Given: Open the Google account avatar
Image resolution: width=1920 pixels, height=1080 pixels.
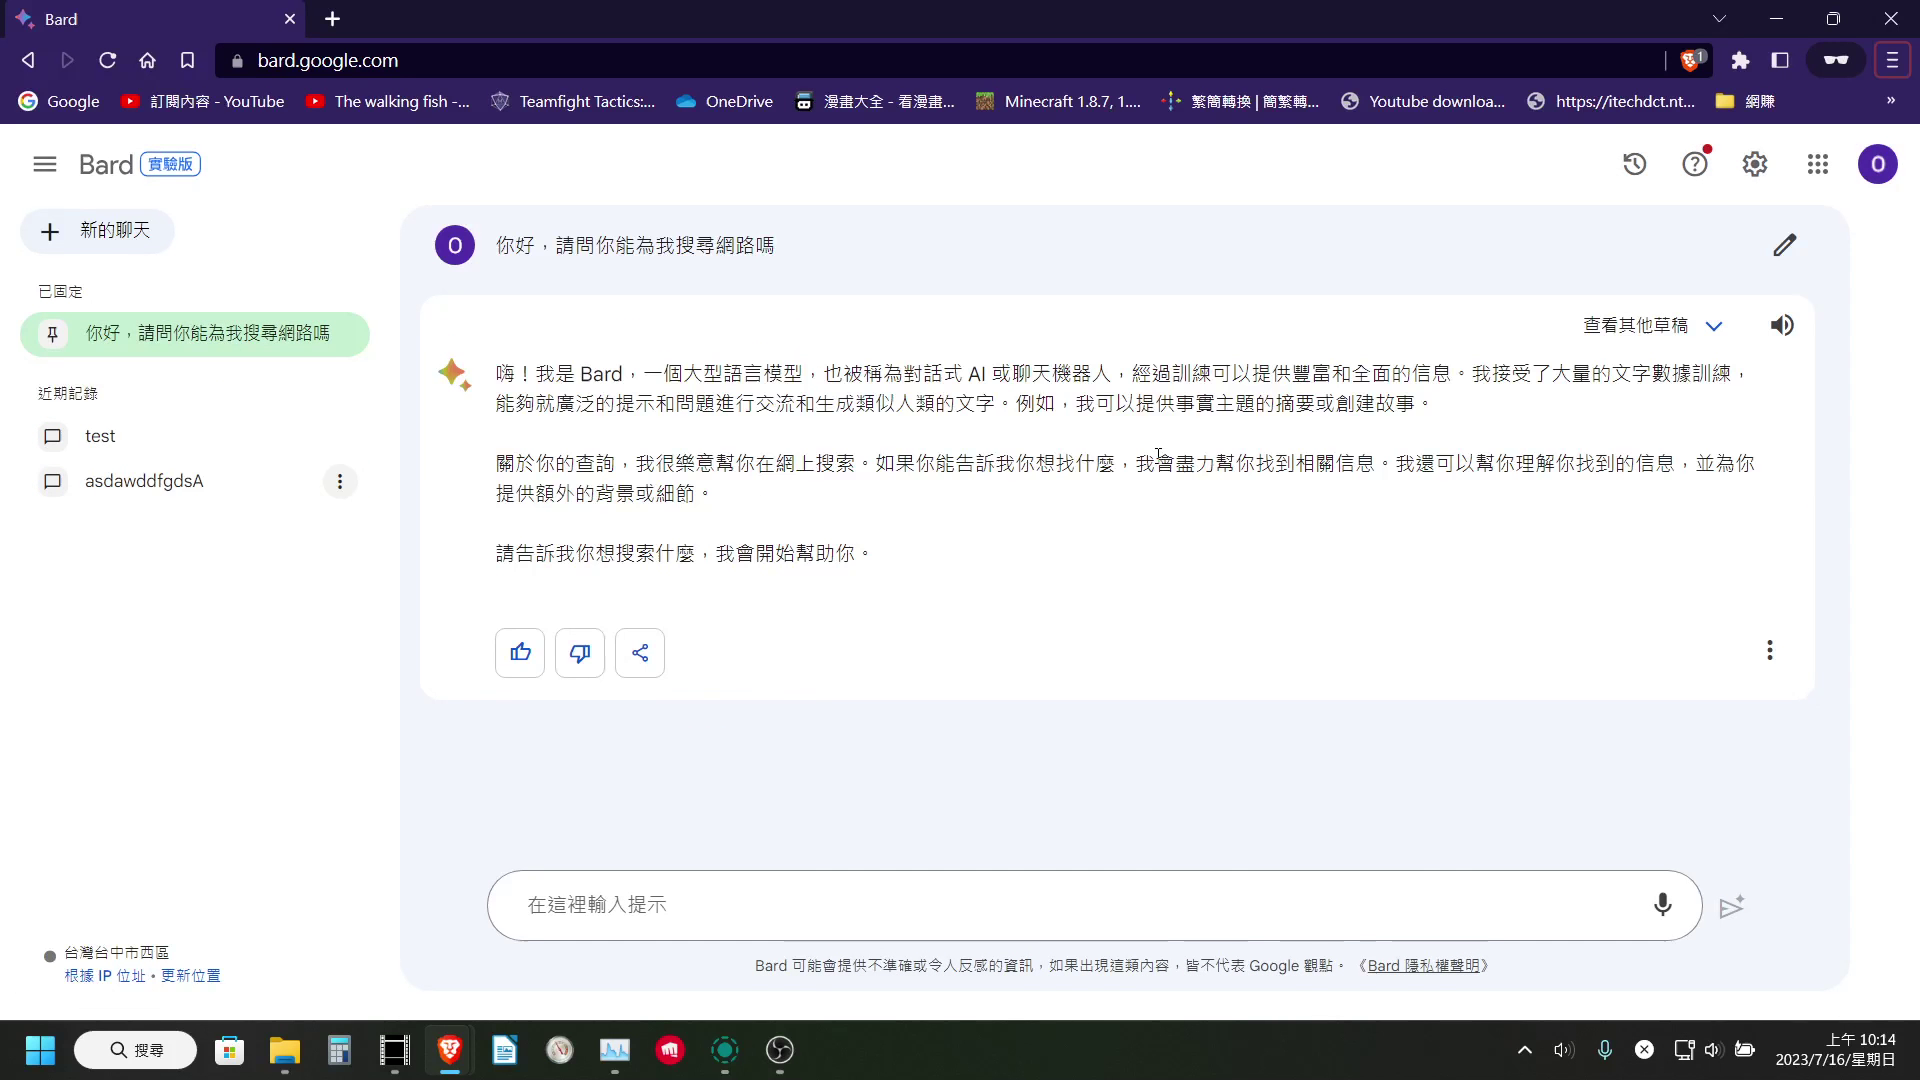Looking at the screenshot, I should pos(1878,164).
